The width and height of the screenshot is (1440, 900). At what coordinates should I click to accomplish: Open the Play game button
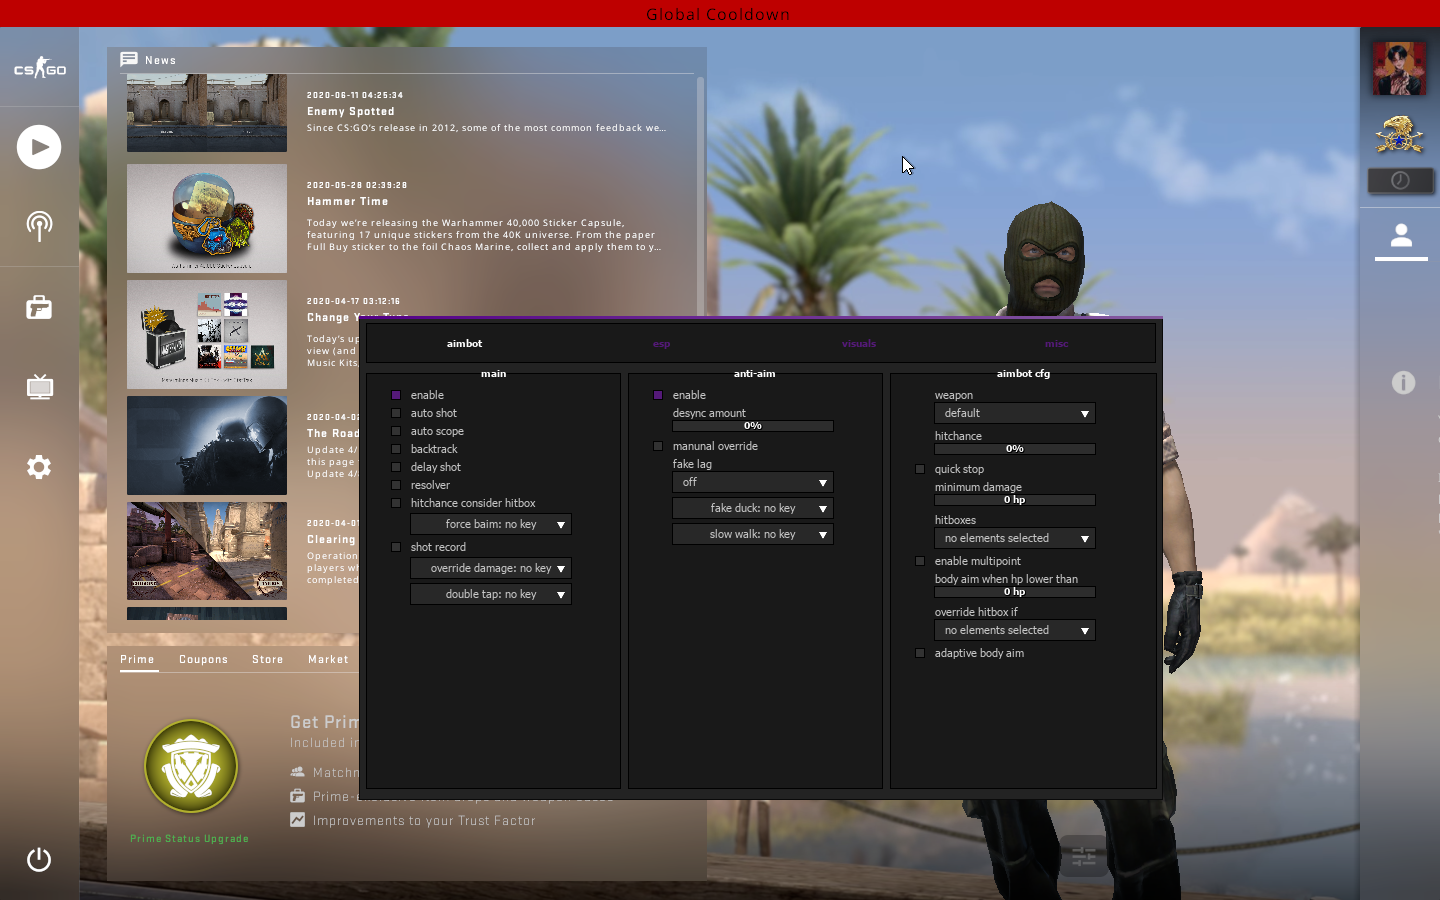tap(39, 147)
